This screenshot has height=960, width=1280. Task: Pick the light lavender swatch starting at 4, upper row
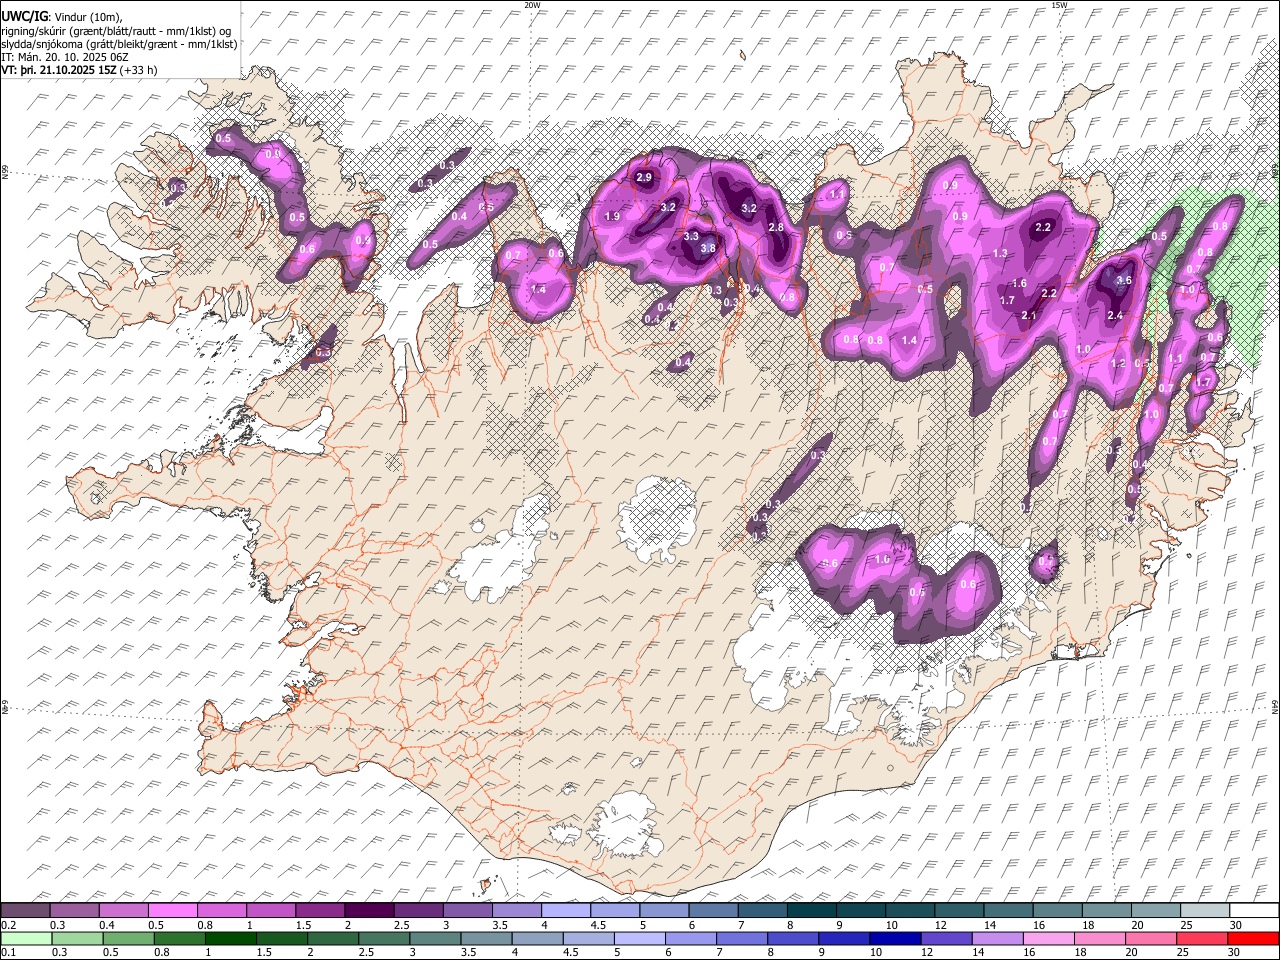[566, 910]
